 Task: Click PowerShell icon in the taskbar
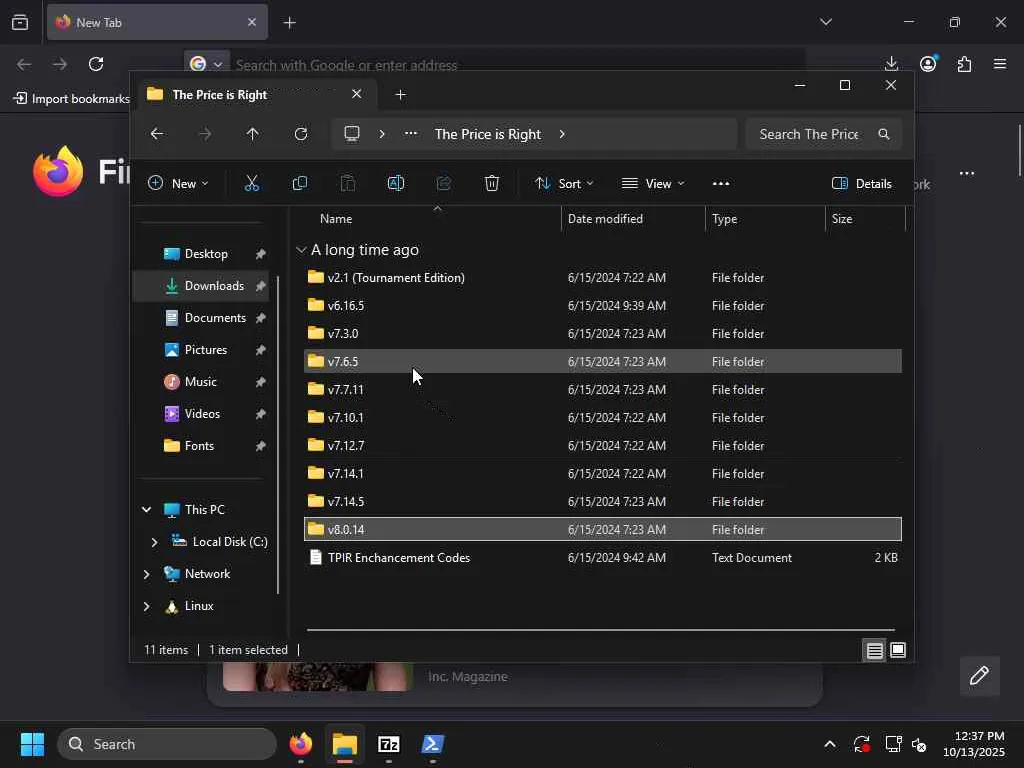[433, 744]
